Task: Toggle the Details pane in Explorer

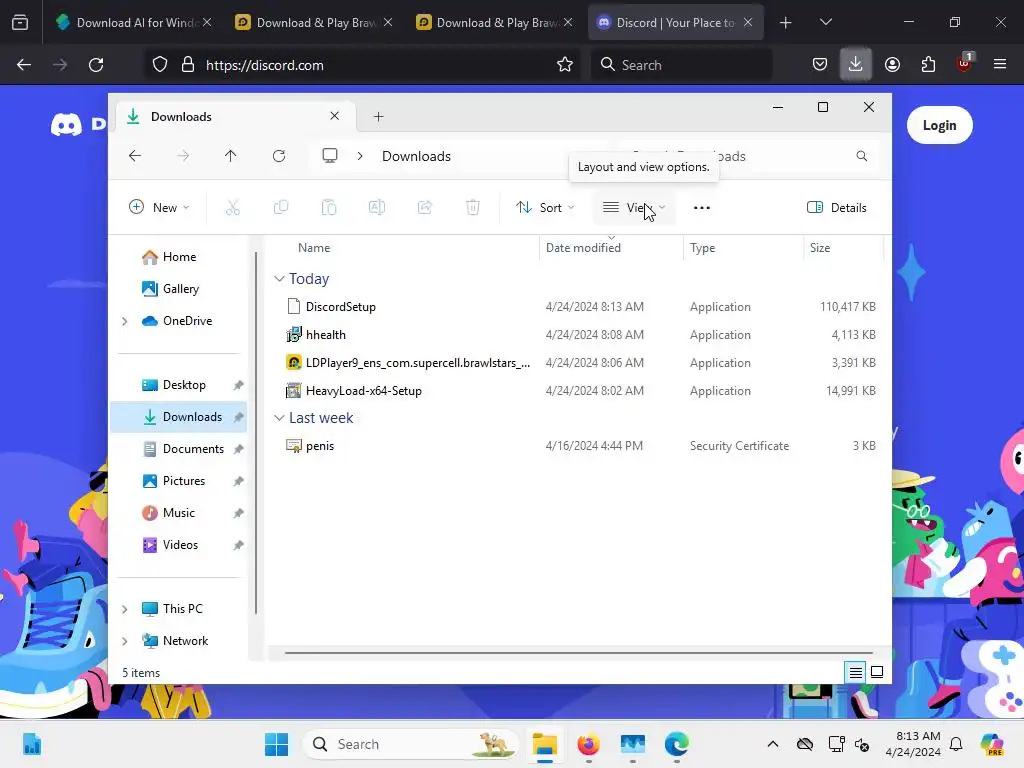Action: [837, 208]
